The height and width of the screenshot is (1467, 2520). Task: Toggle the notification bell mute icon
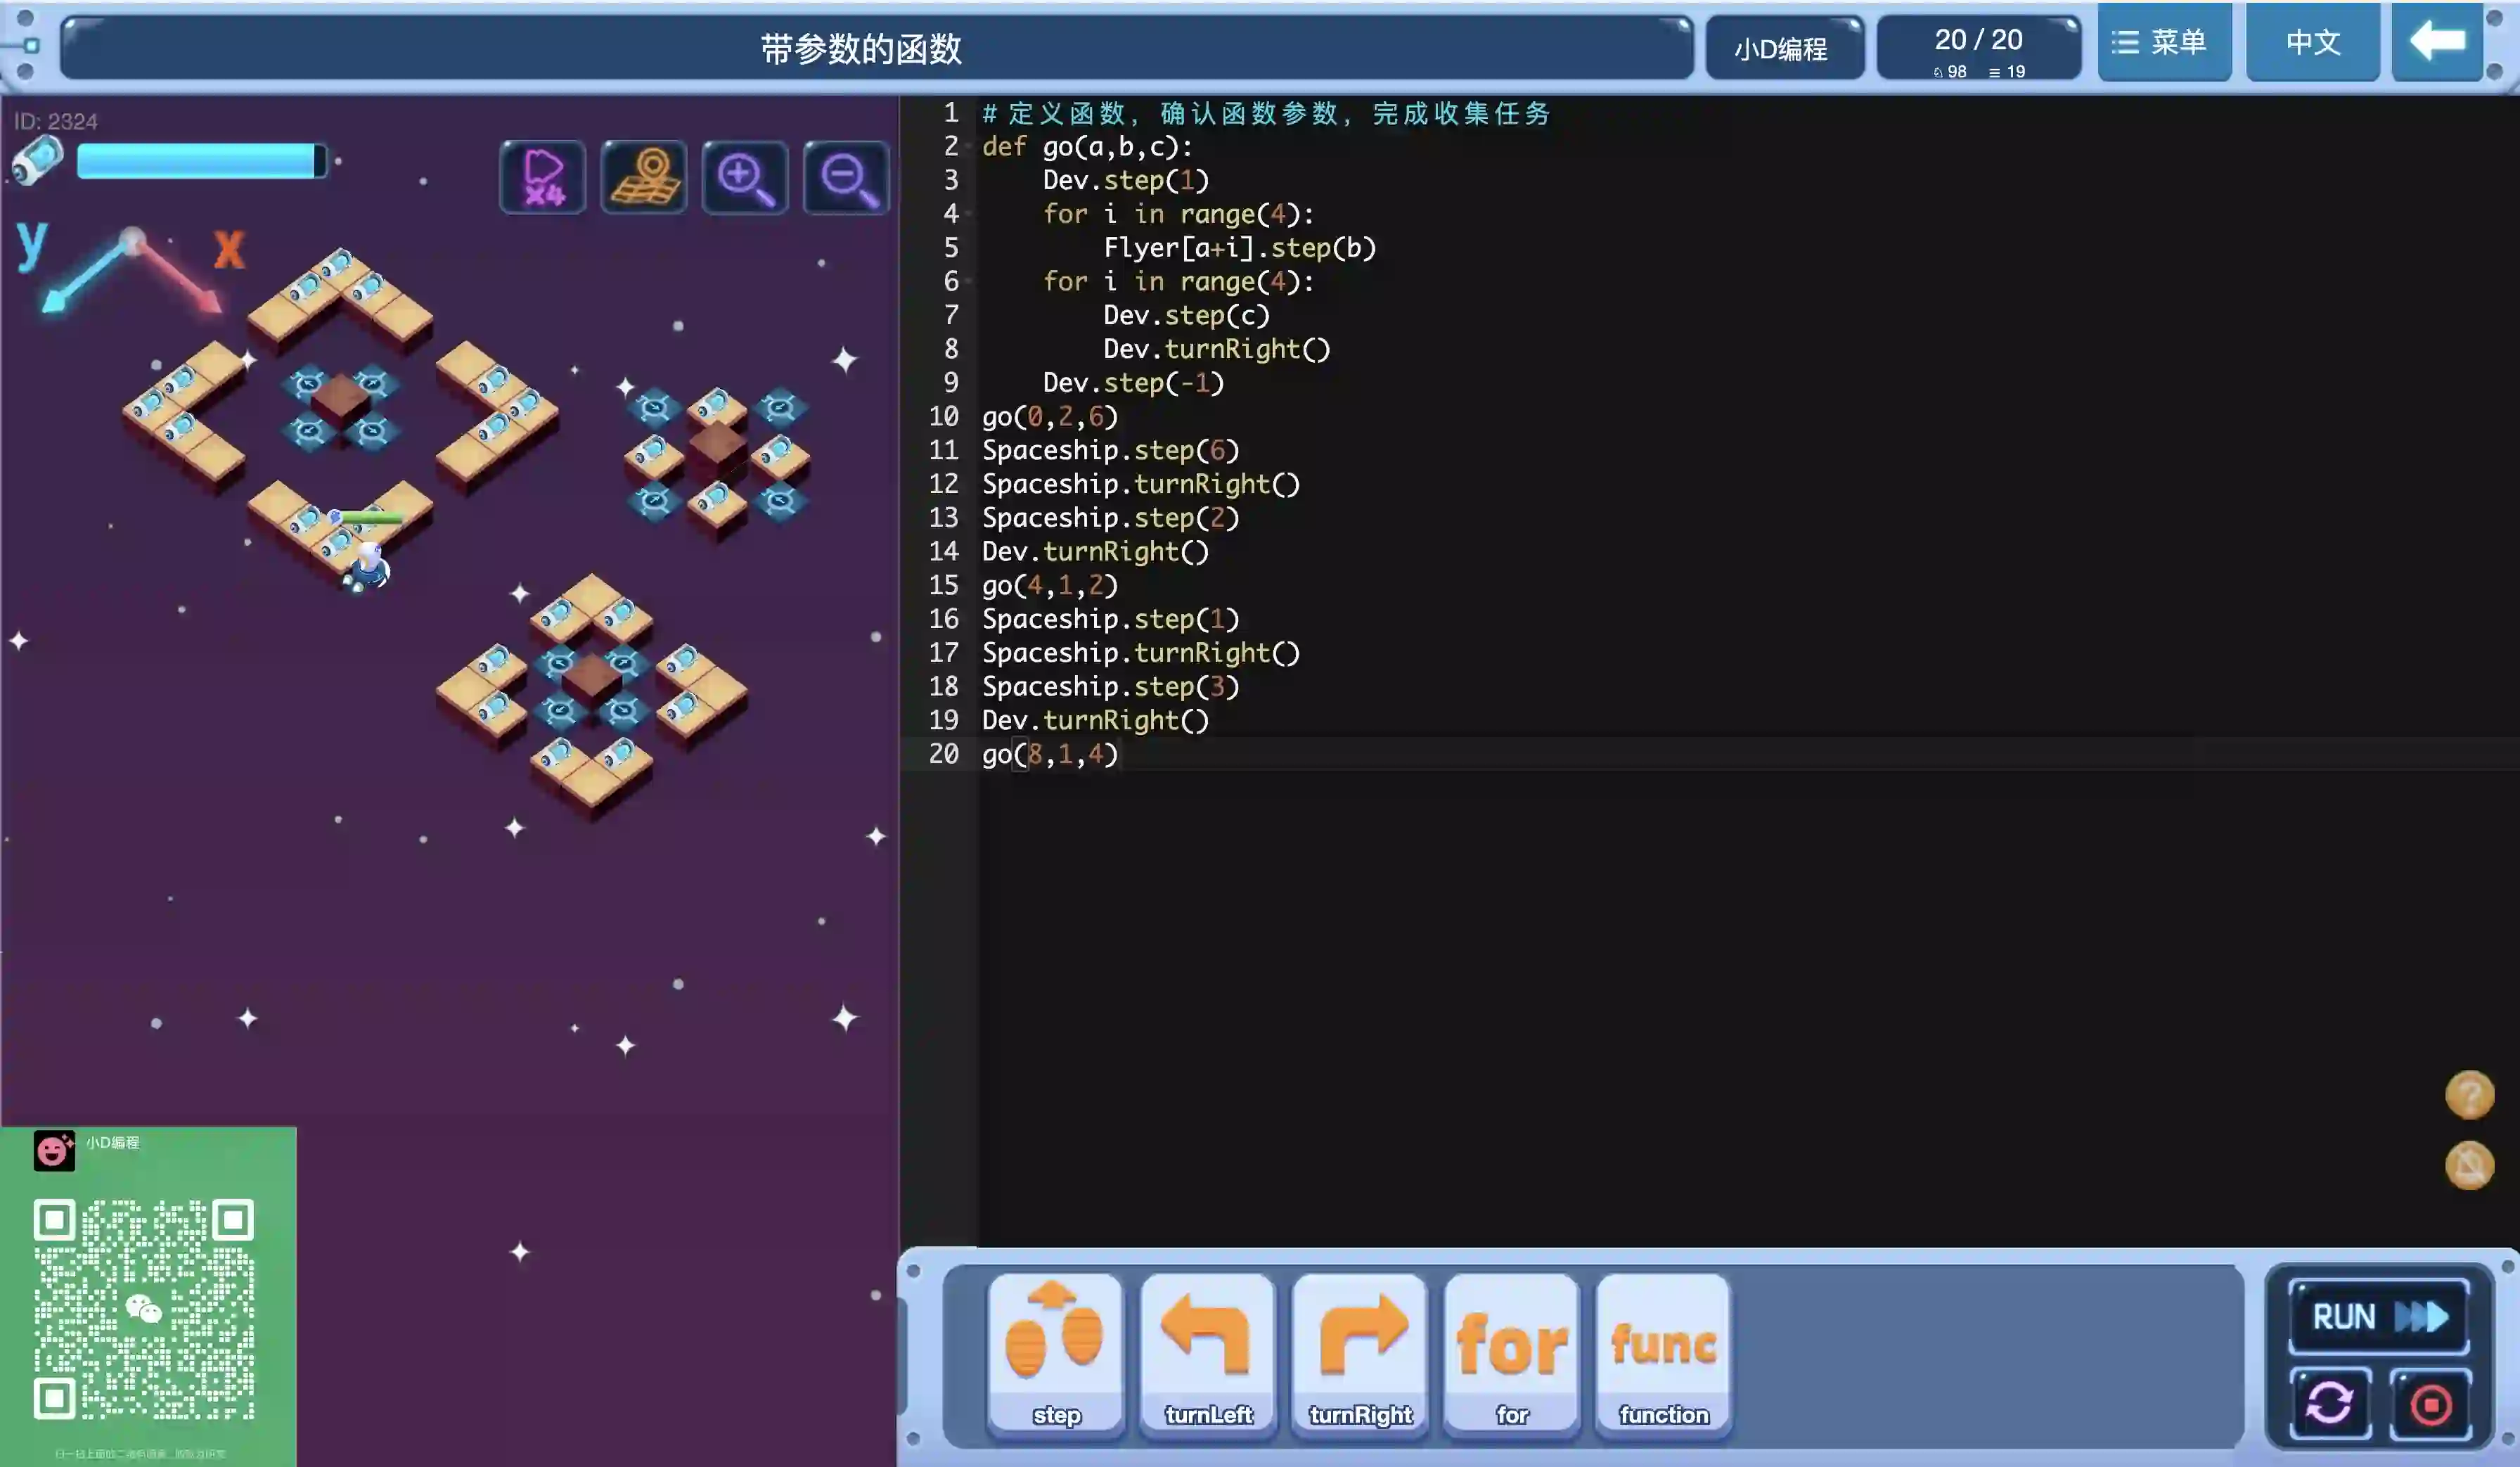pyautogui.click(x=2469, y=1165)
